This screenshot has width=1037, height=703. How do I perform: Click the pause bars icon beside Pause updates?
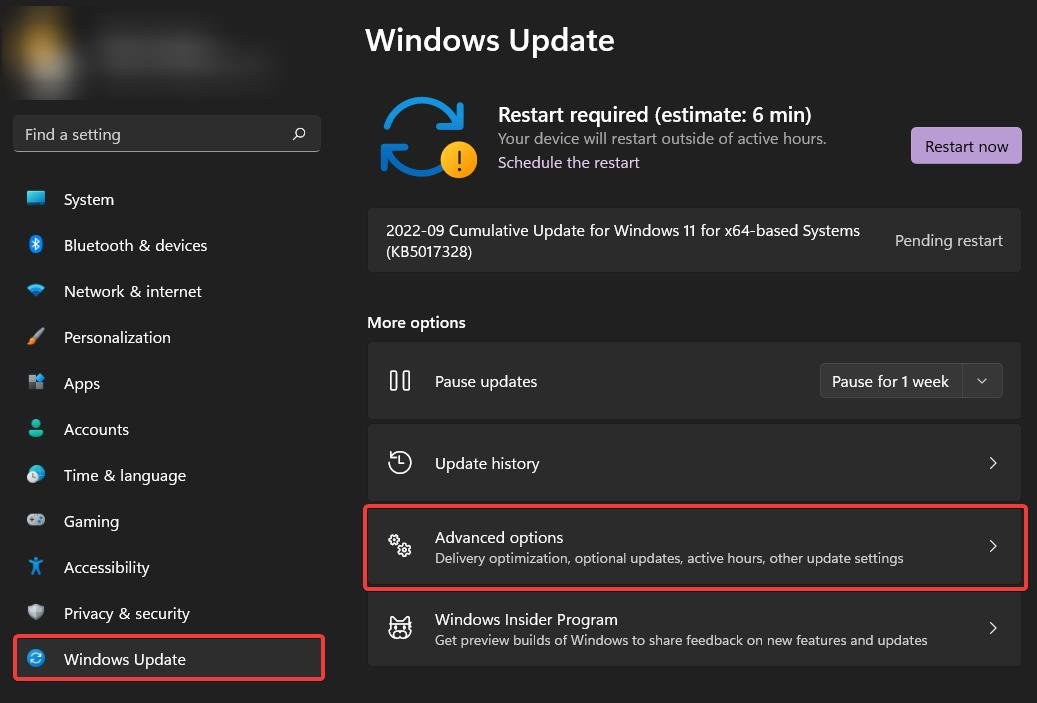click(x=399, y=380)
